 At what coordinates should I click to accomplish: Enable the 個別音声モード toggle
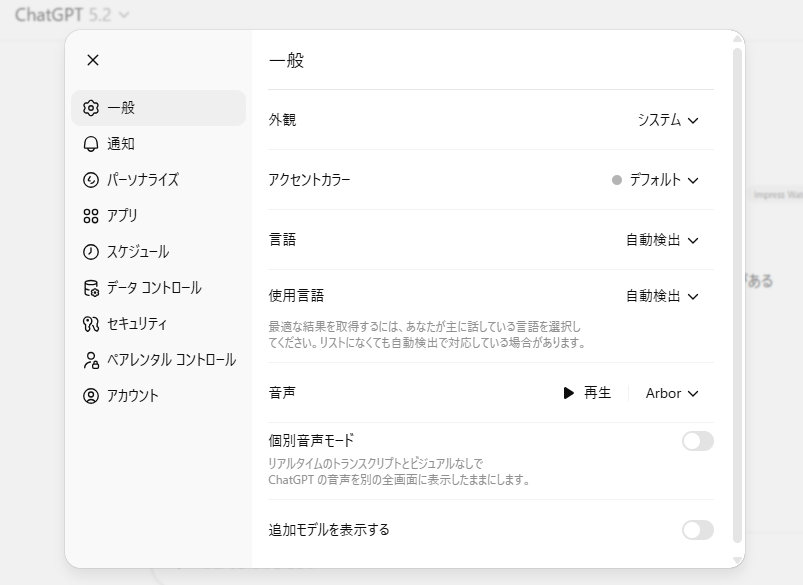[697, 441]
